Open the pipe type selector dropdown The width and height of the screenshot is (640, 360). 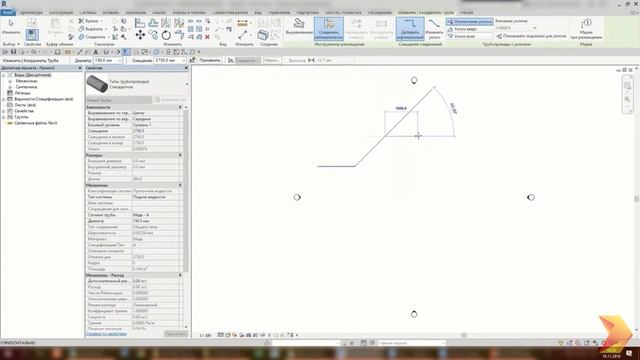(x=187, y=84)
